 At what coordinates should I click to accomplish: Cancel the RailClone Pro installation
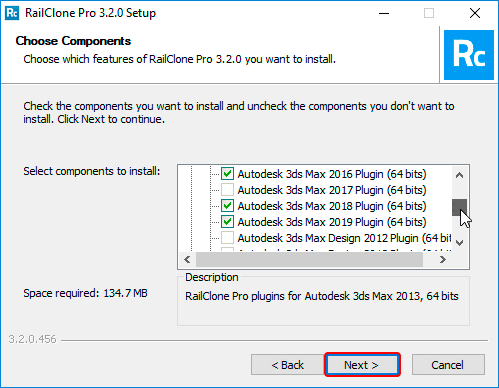(x=448, y=365)
